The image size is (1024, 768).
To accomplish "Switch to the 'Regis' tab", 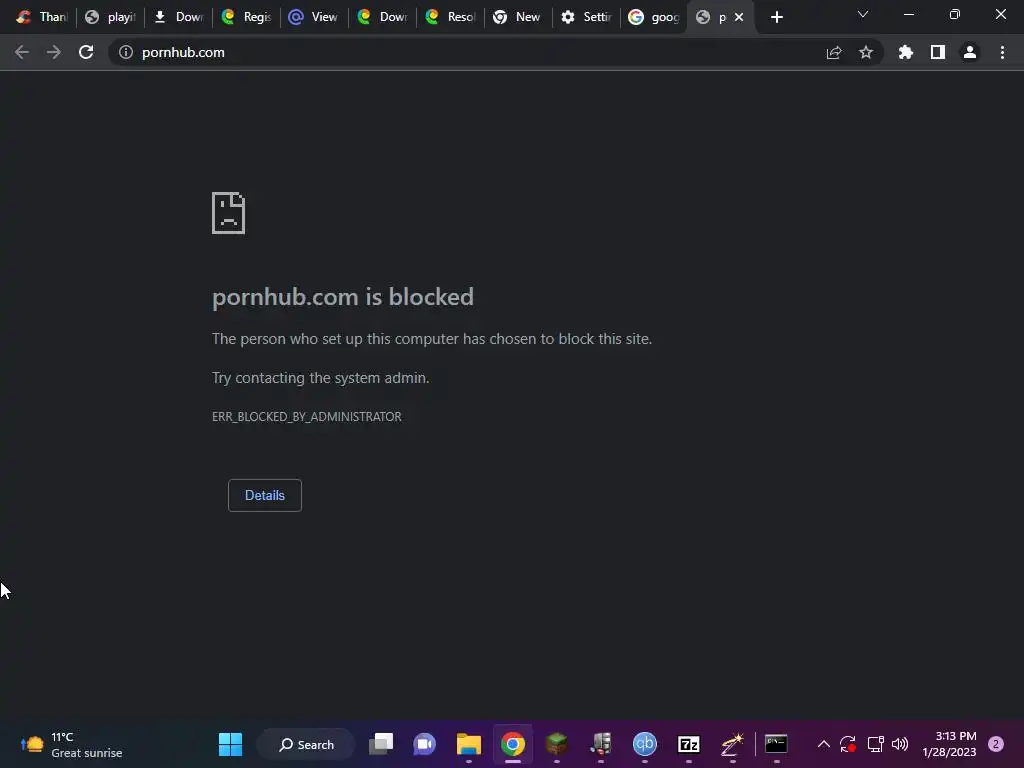I will click(247, 17).
